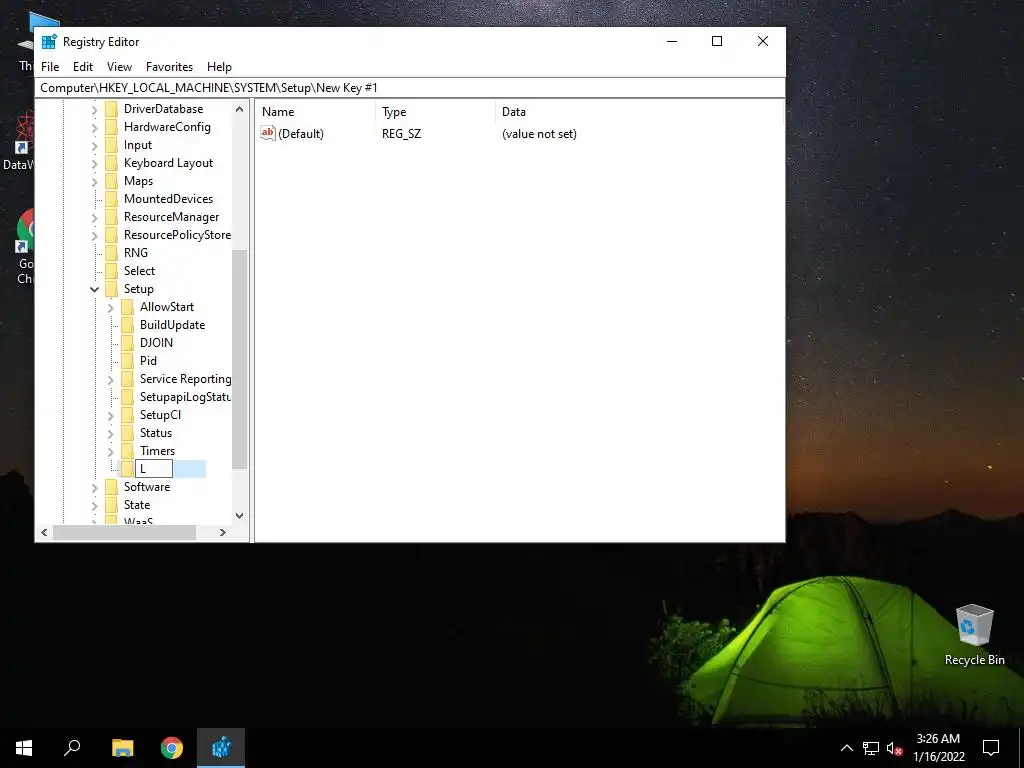
Task: Expand the State key
Action: 95,505
